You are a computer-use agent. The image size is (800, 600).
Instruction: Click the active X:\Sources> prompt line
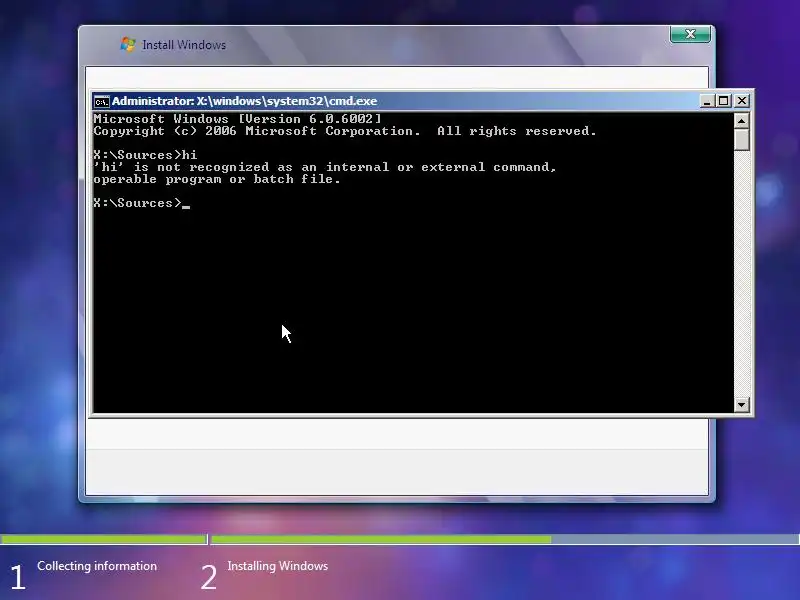click(x=141, y=203)
